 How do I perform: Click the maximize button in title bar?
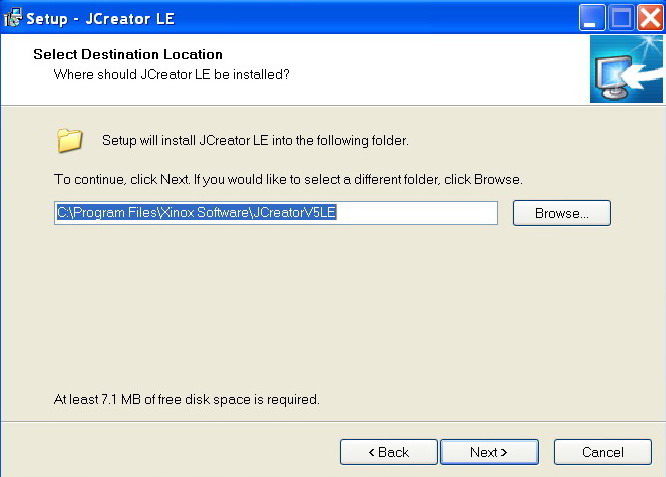tap(620, 18)
